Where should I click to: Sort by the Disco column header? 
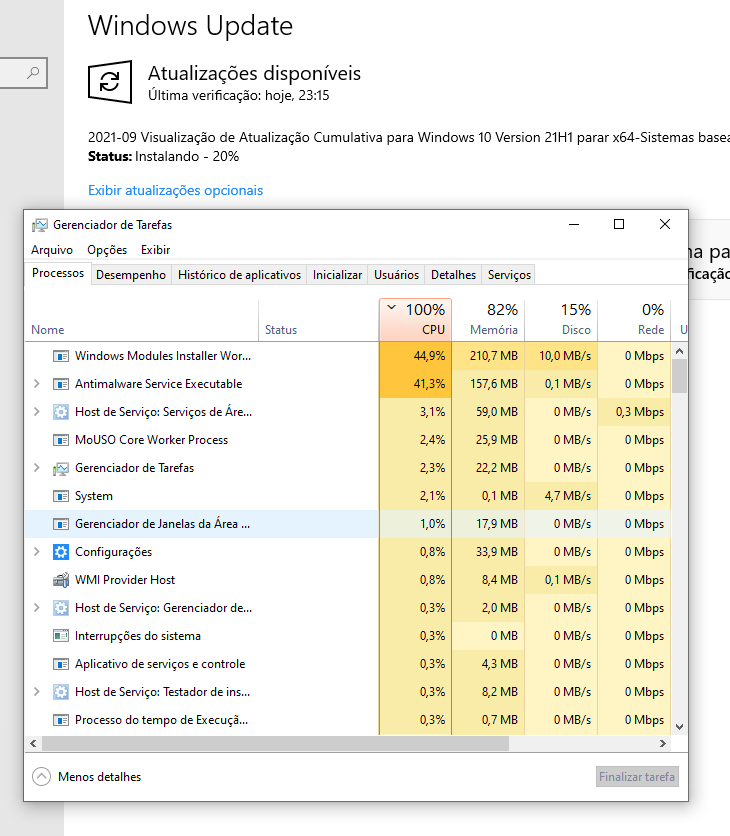[x=561, y=320]
